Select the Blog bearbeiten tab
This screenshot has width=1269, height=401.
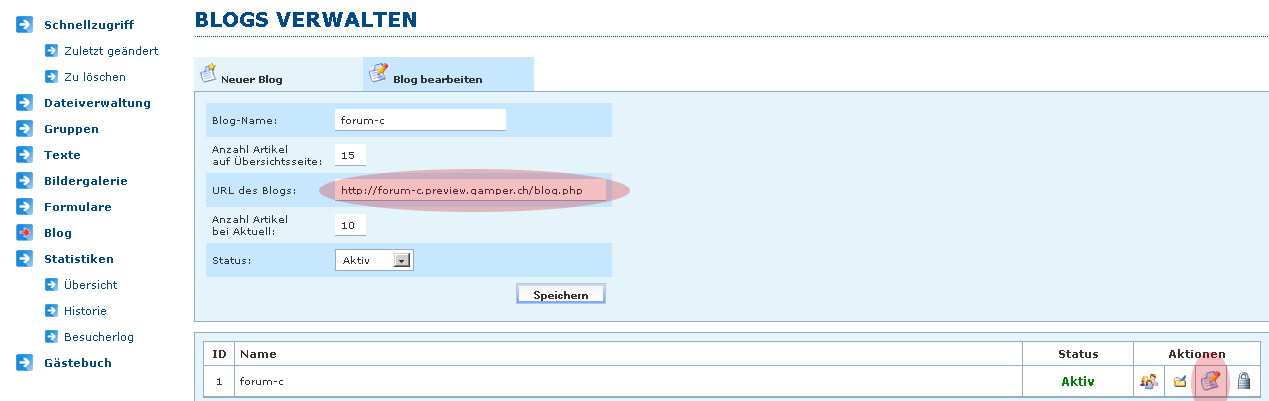click(x=437, y=78)
